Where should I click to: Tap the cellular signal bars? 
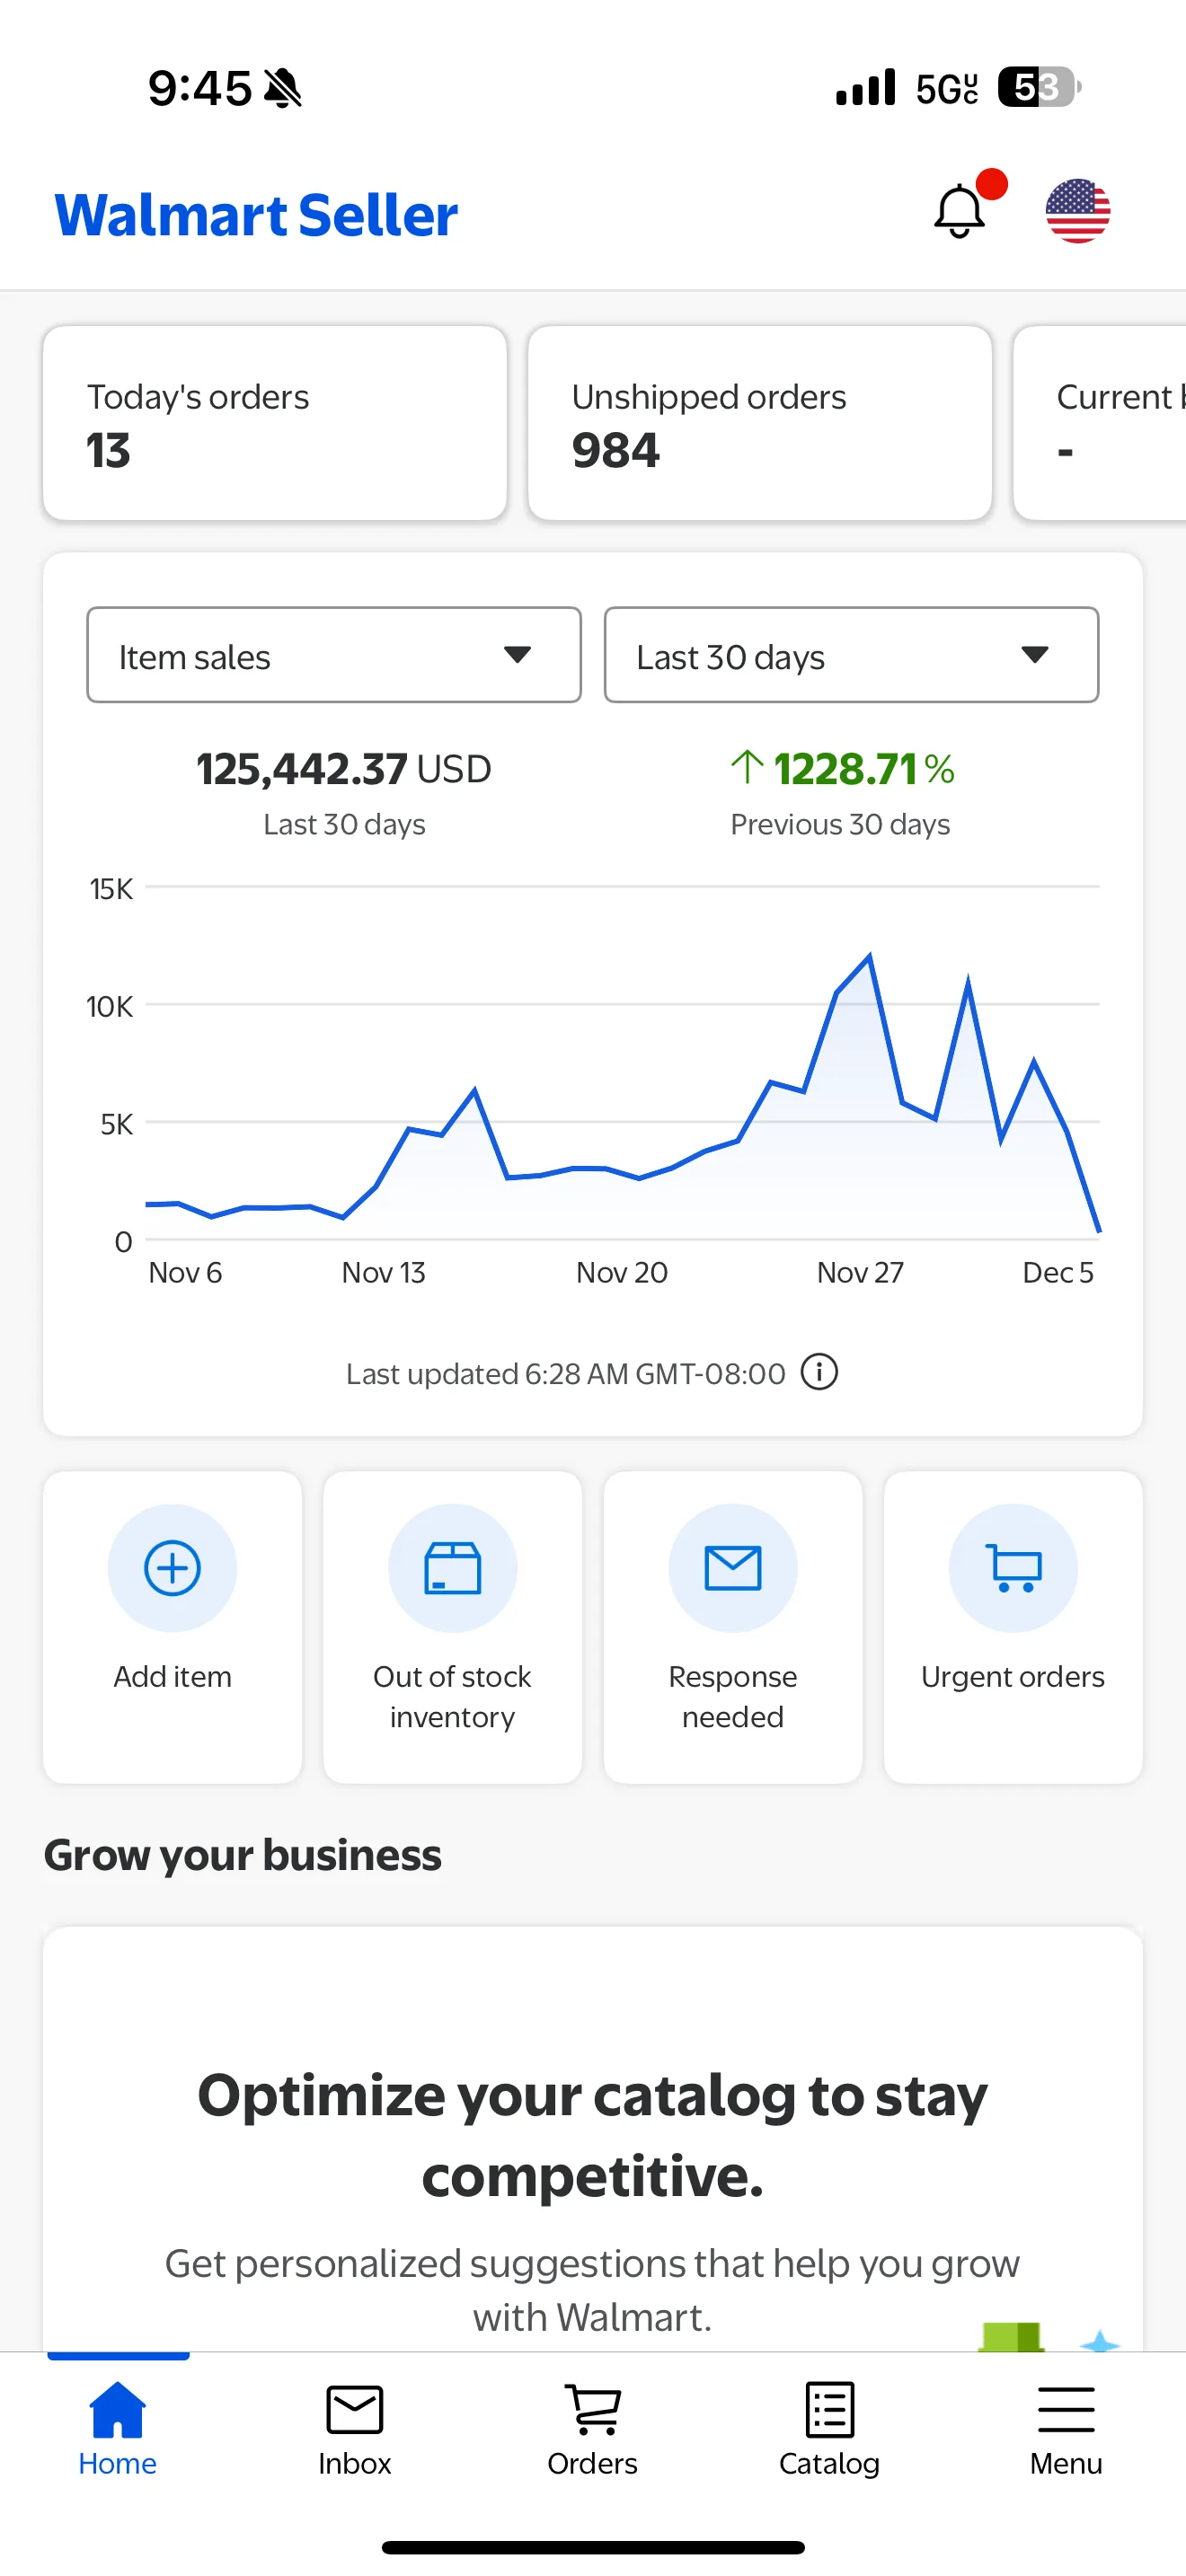(866, 87)
